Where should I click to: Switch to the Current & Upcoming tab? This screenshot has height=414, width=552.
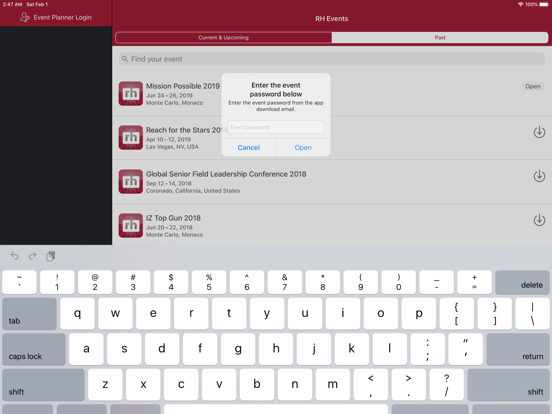224,37
